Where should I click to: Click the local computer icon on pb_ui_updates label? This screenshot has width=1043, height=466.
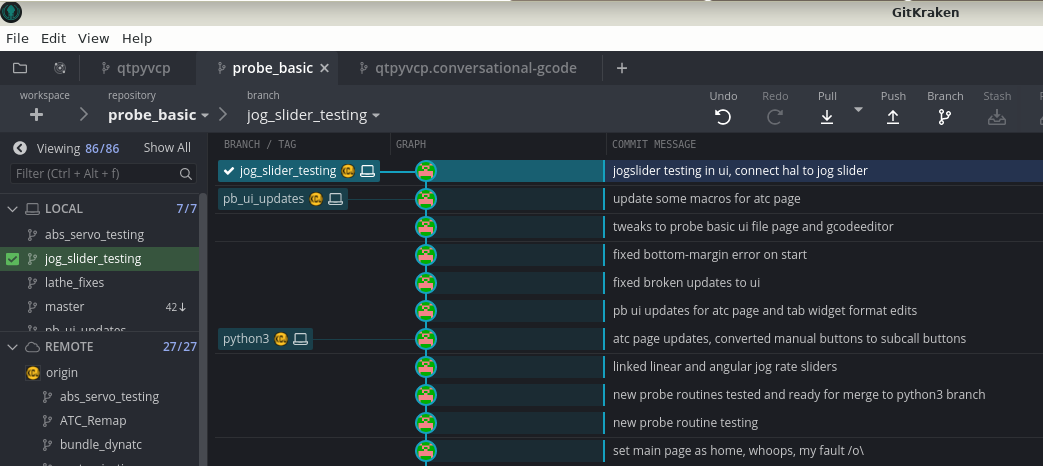[x=335, y=199]
